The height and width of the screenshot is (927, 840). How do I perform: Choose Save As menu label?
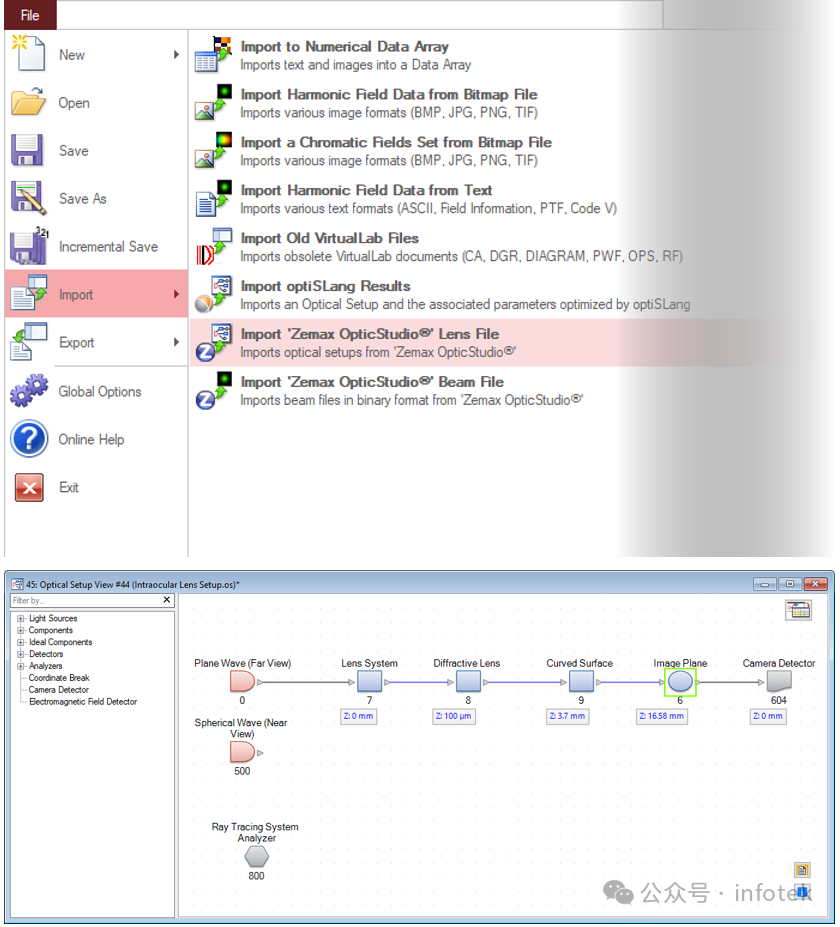click(83, 199)
